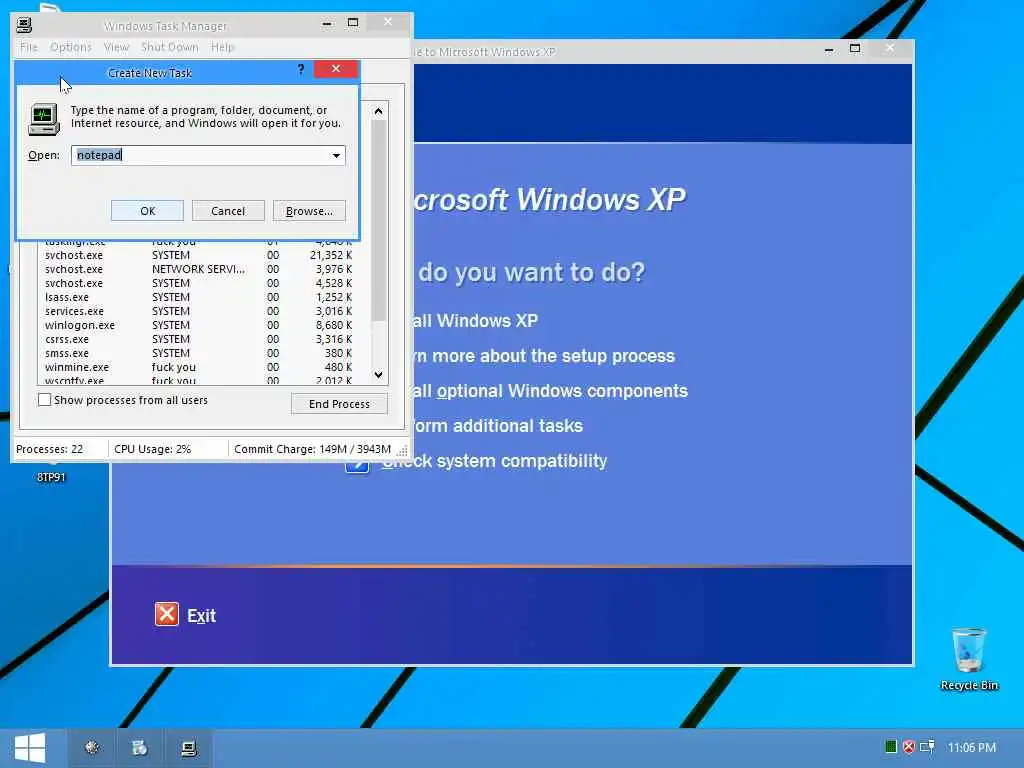1024x768 pixels.
Task: Maximize the Windows XP setup window
Action: [x=855, y=48]
